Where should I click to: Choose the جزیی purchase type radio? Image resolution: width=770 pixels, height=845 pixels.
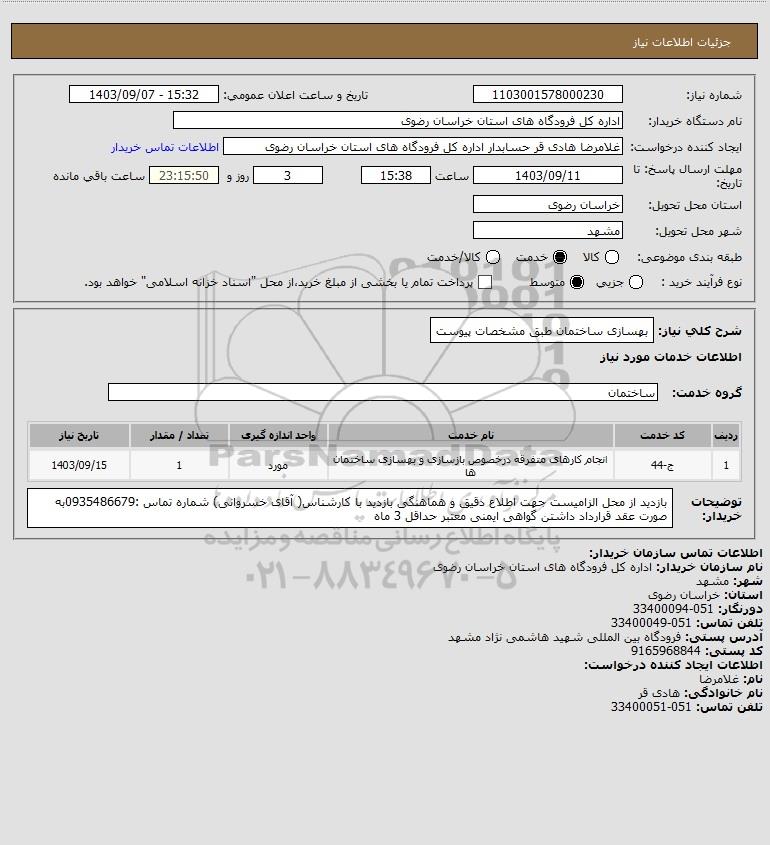pyautogui.click(x=636, y=282)
